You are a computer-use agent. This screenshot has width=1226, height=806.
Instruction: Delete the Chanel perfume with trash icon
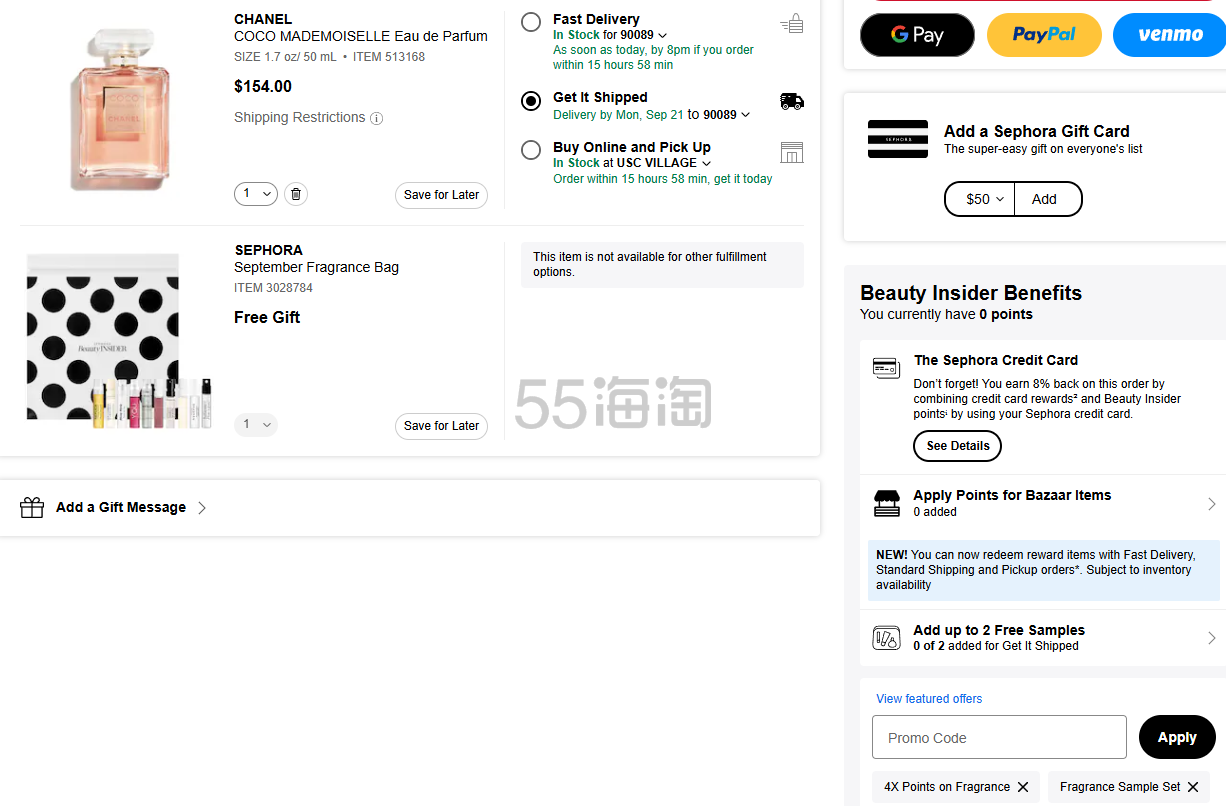tap(295, 194)
